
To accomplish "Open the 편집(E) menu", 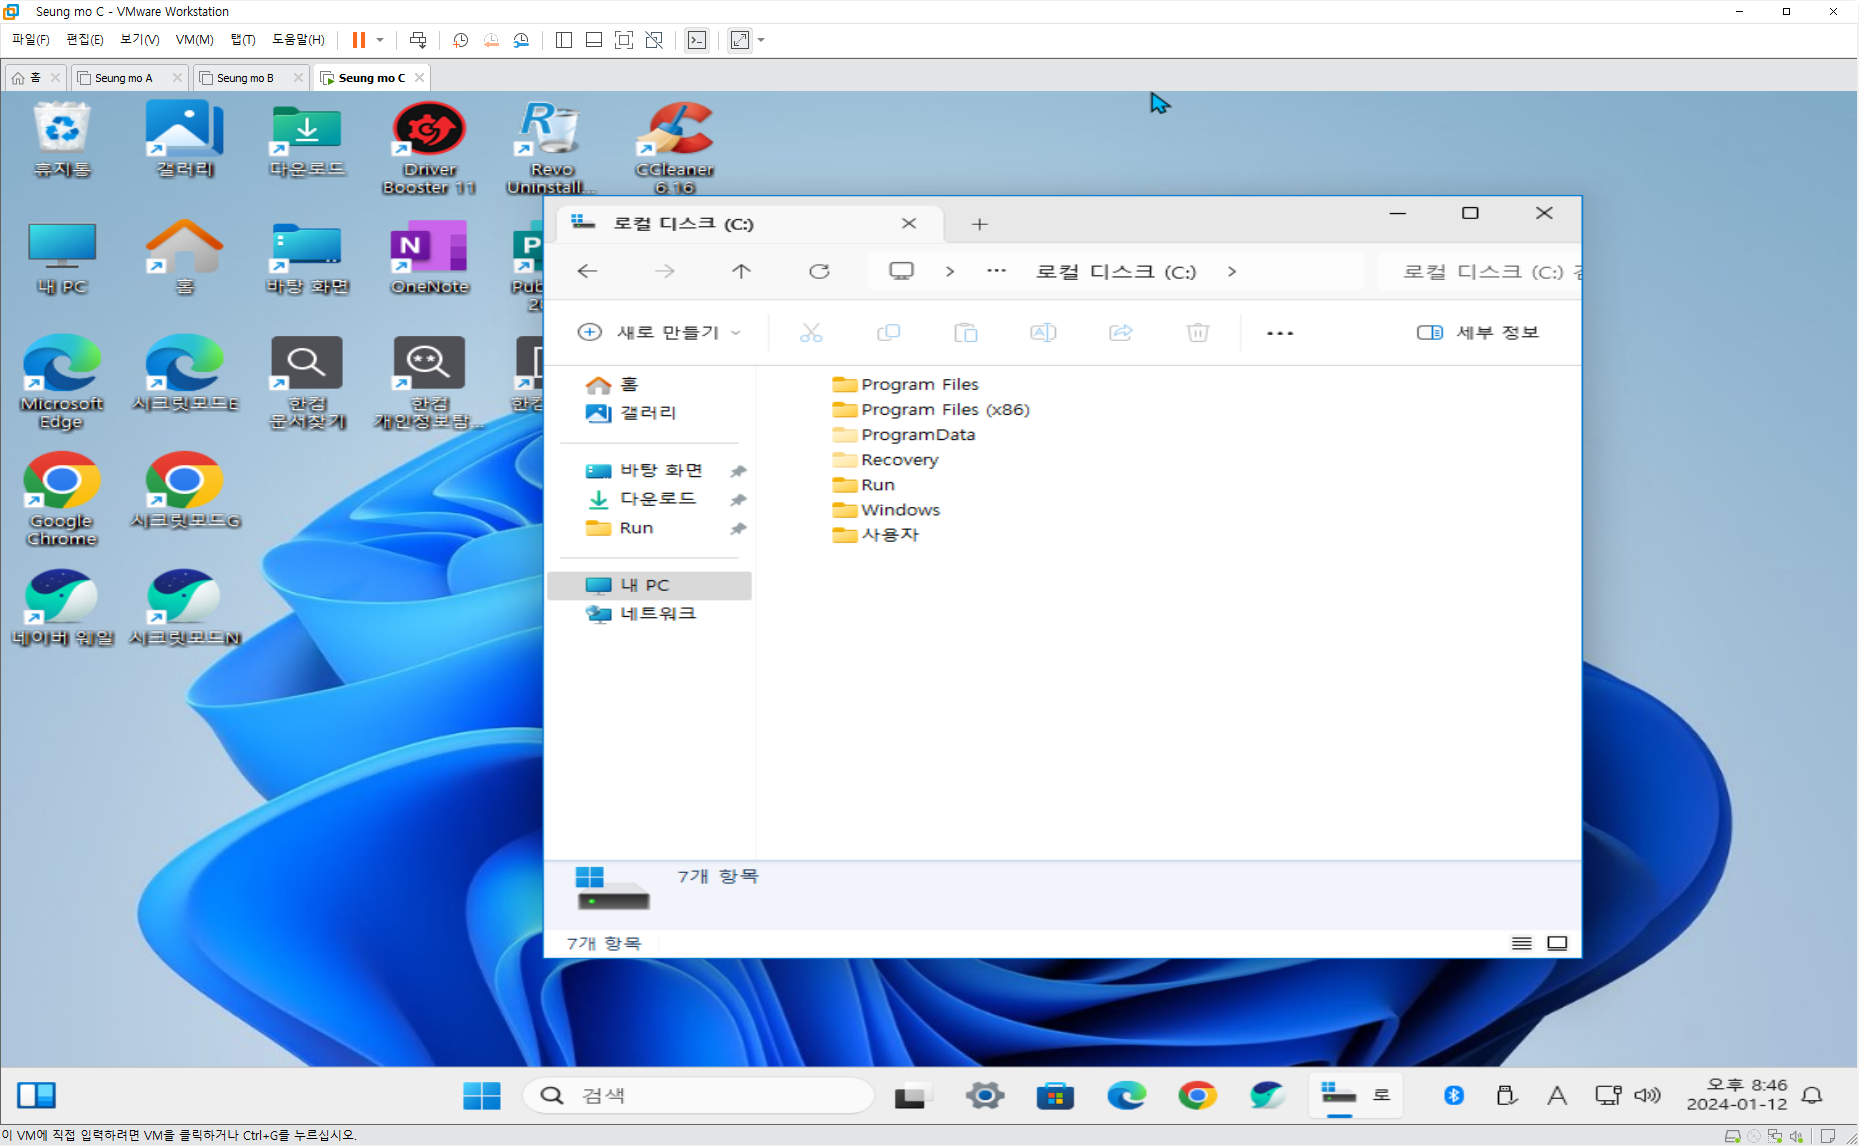I will coord(85,40).
